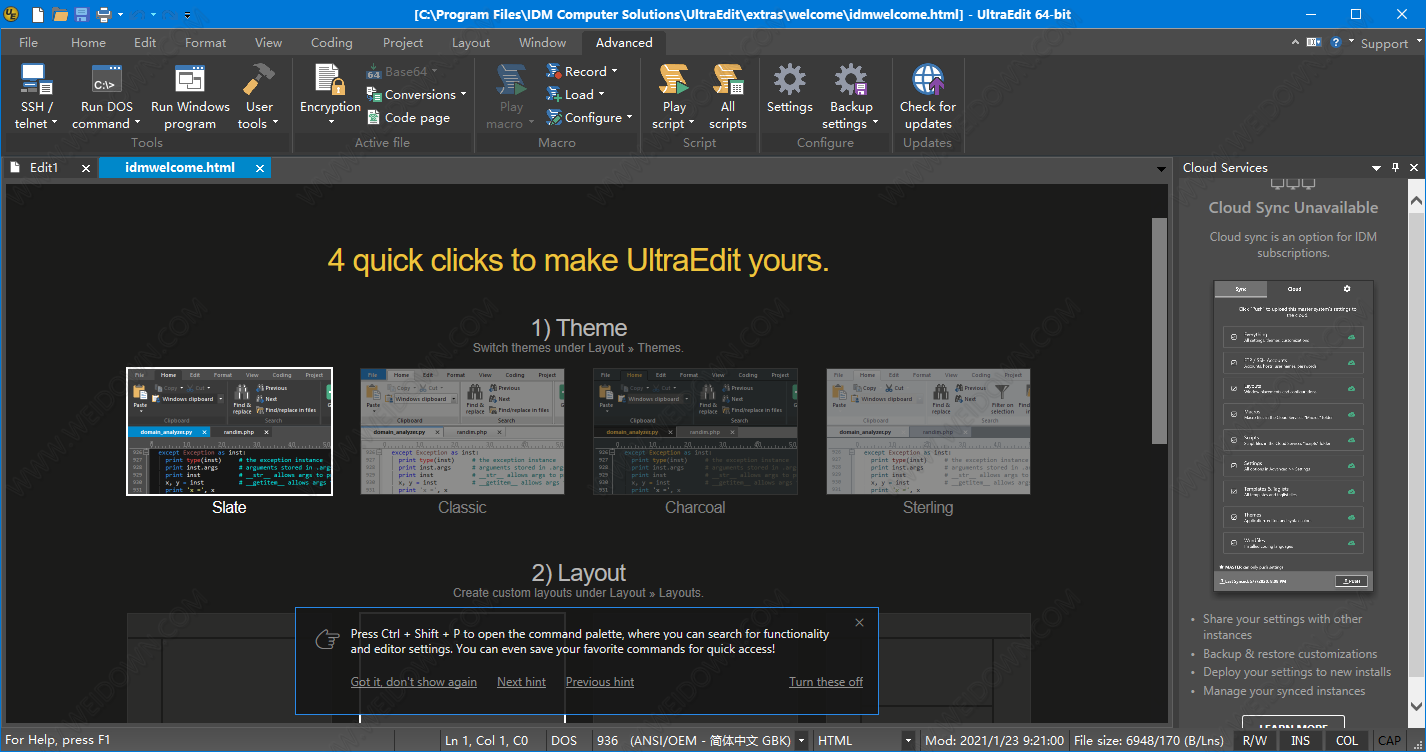The image size is (1426, 752).
Task: Expand Configure macro dropdown
Action: pos(629,118)
